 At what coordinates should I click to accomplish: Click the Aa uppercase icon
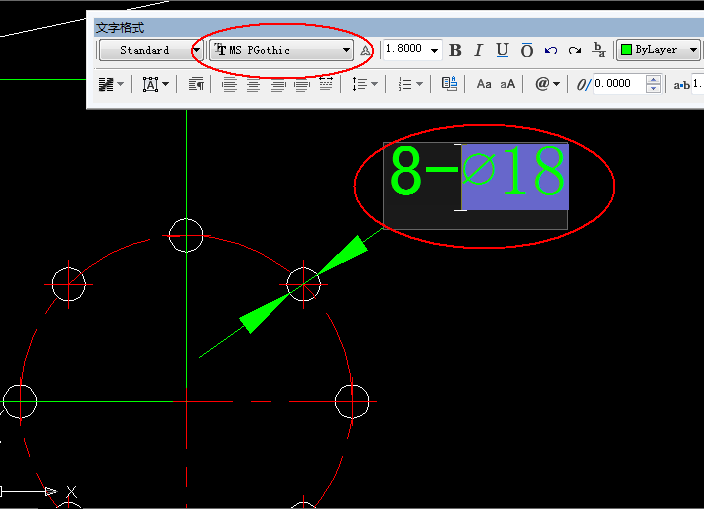tap(484, 84)
